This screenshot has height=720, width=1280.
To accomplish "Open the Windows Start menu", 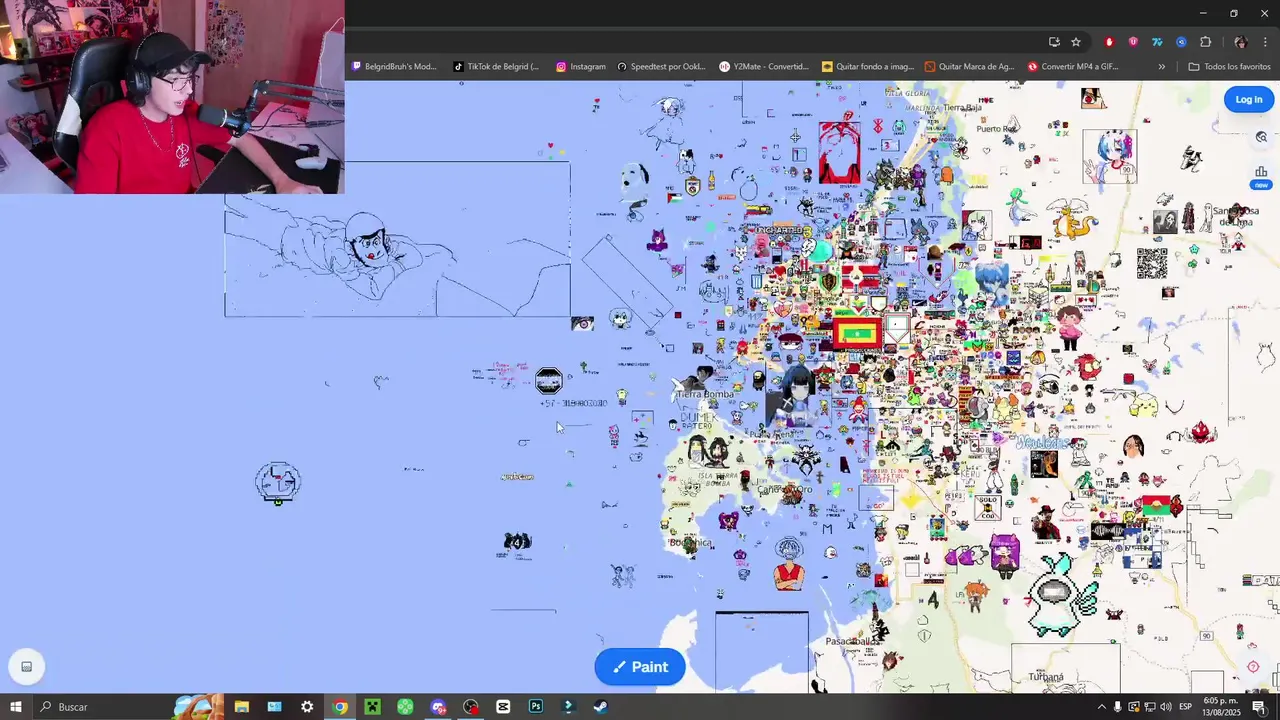I will click(x=16, y=707).
